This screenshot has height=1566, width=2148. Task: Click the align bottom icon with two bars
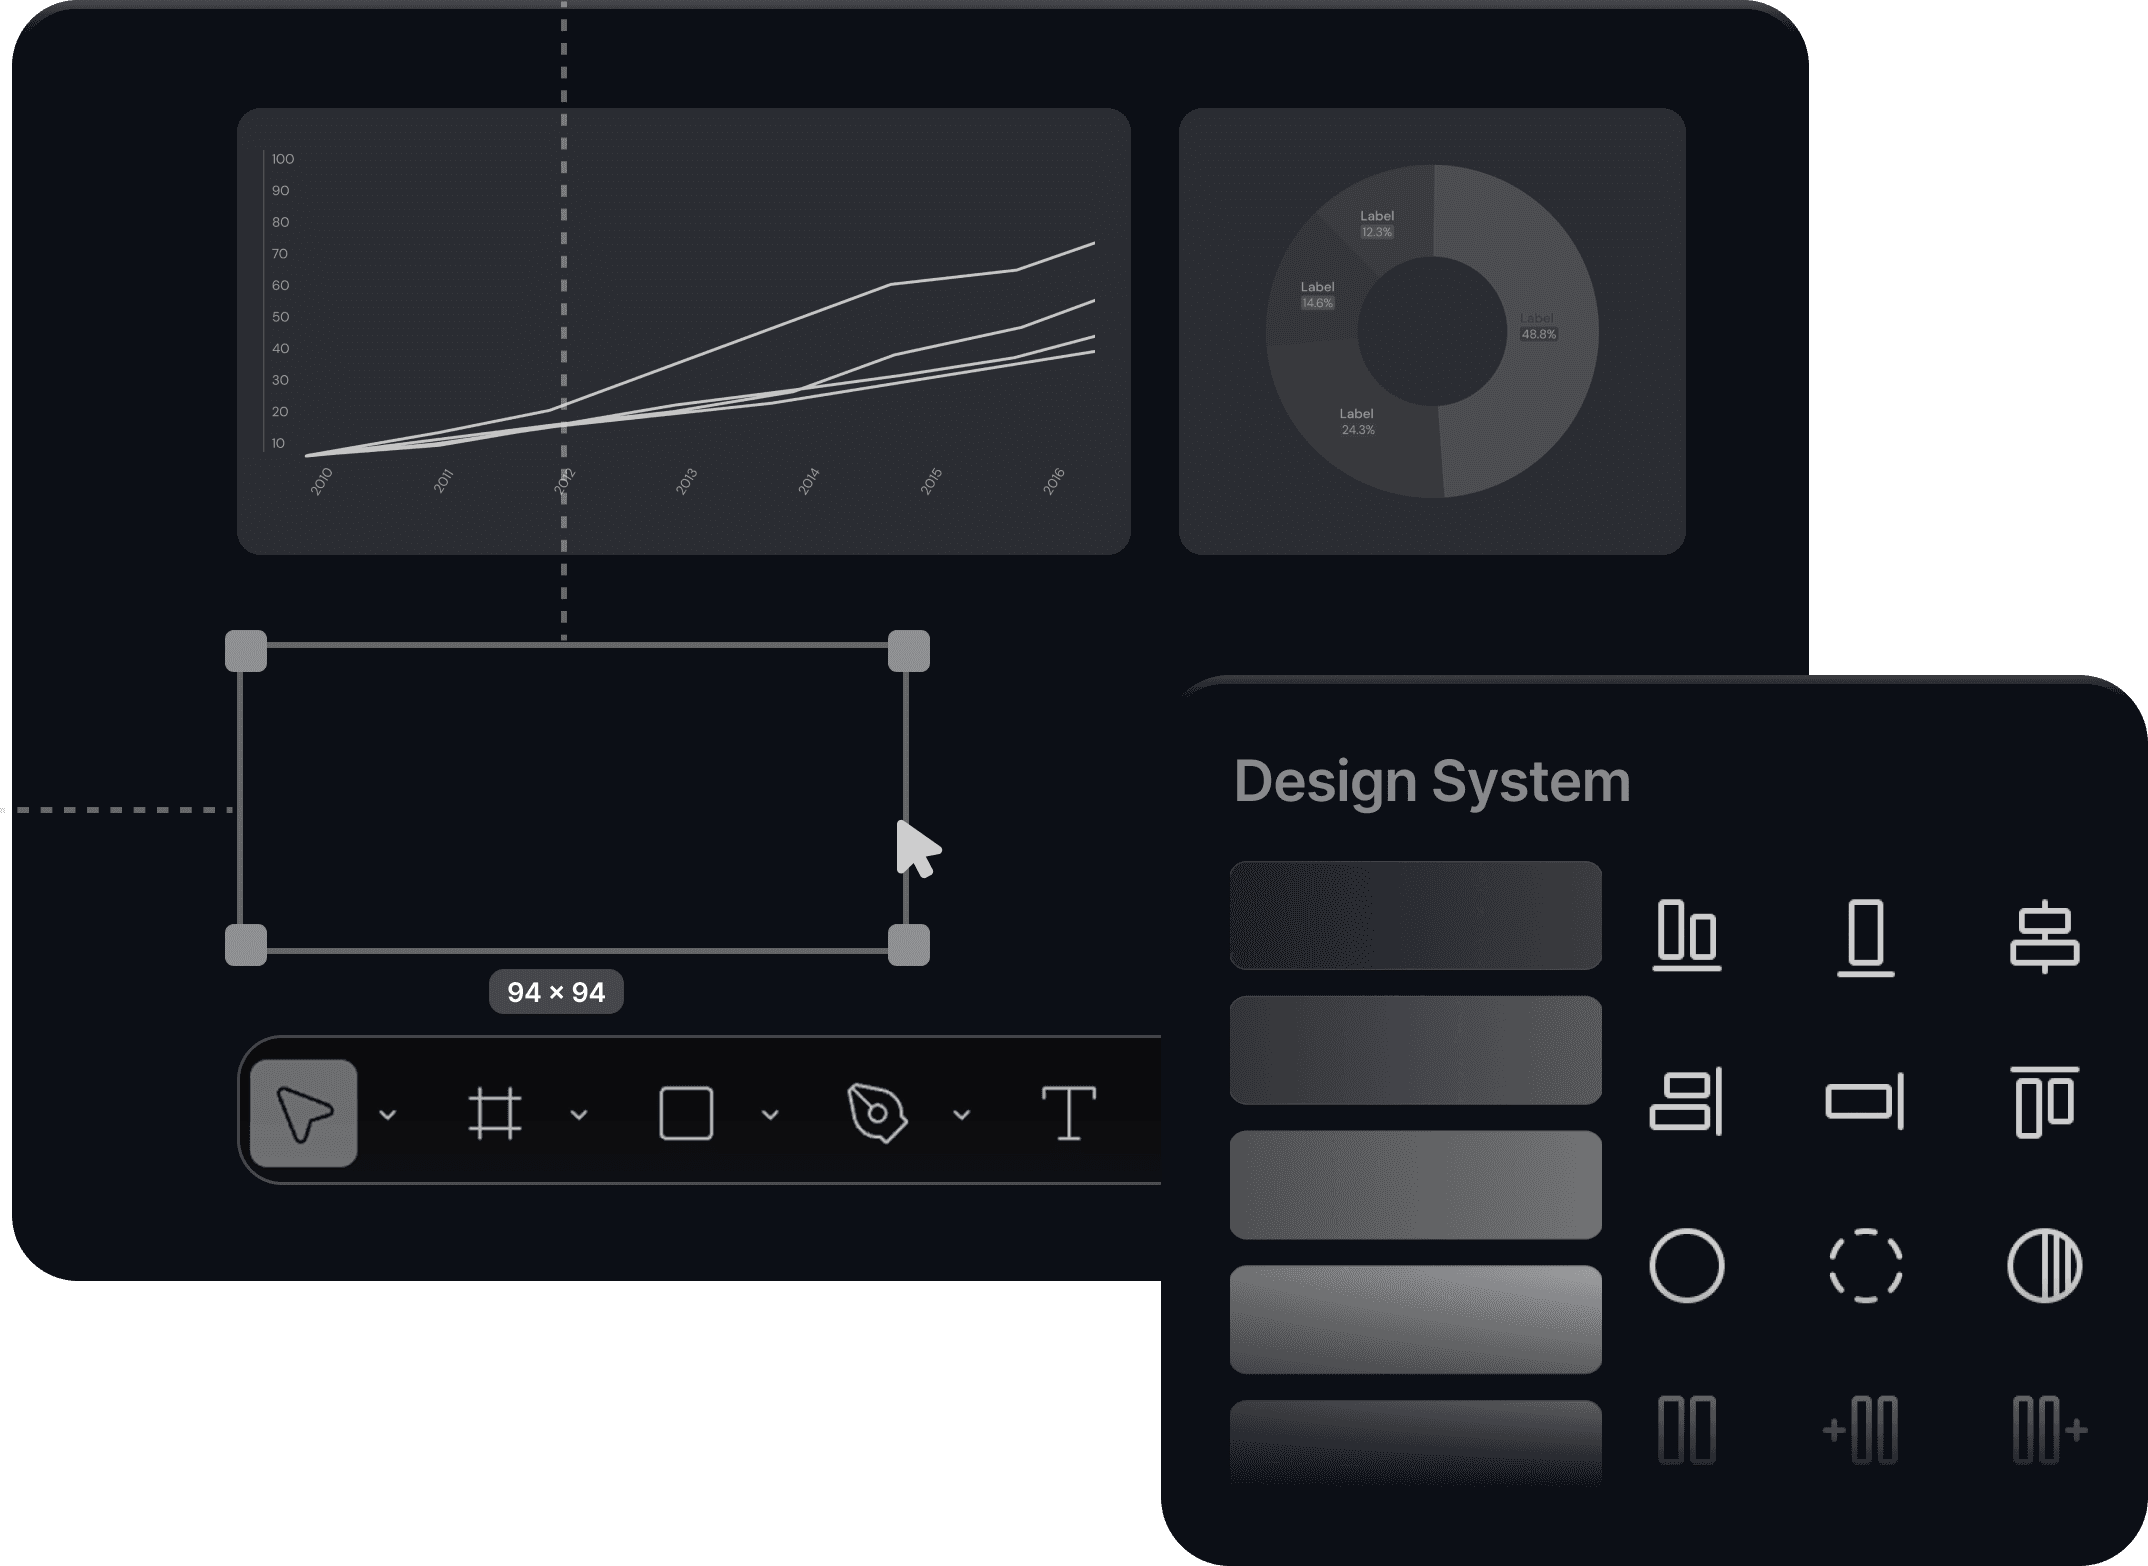pyautogui.click(x=1687, y=936)
